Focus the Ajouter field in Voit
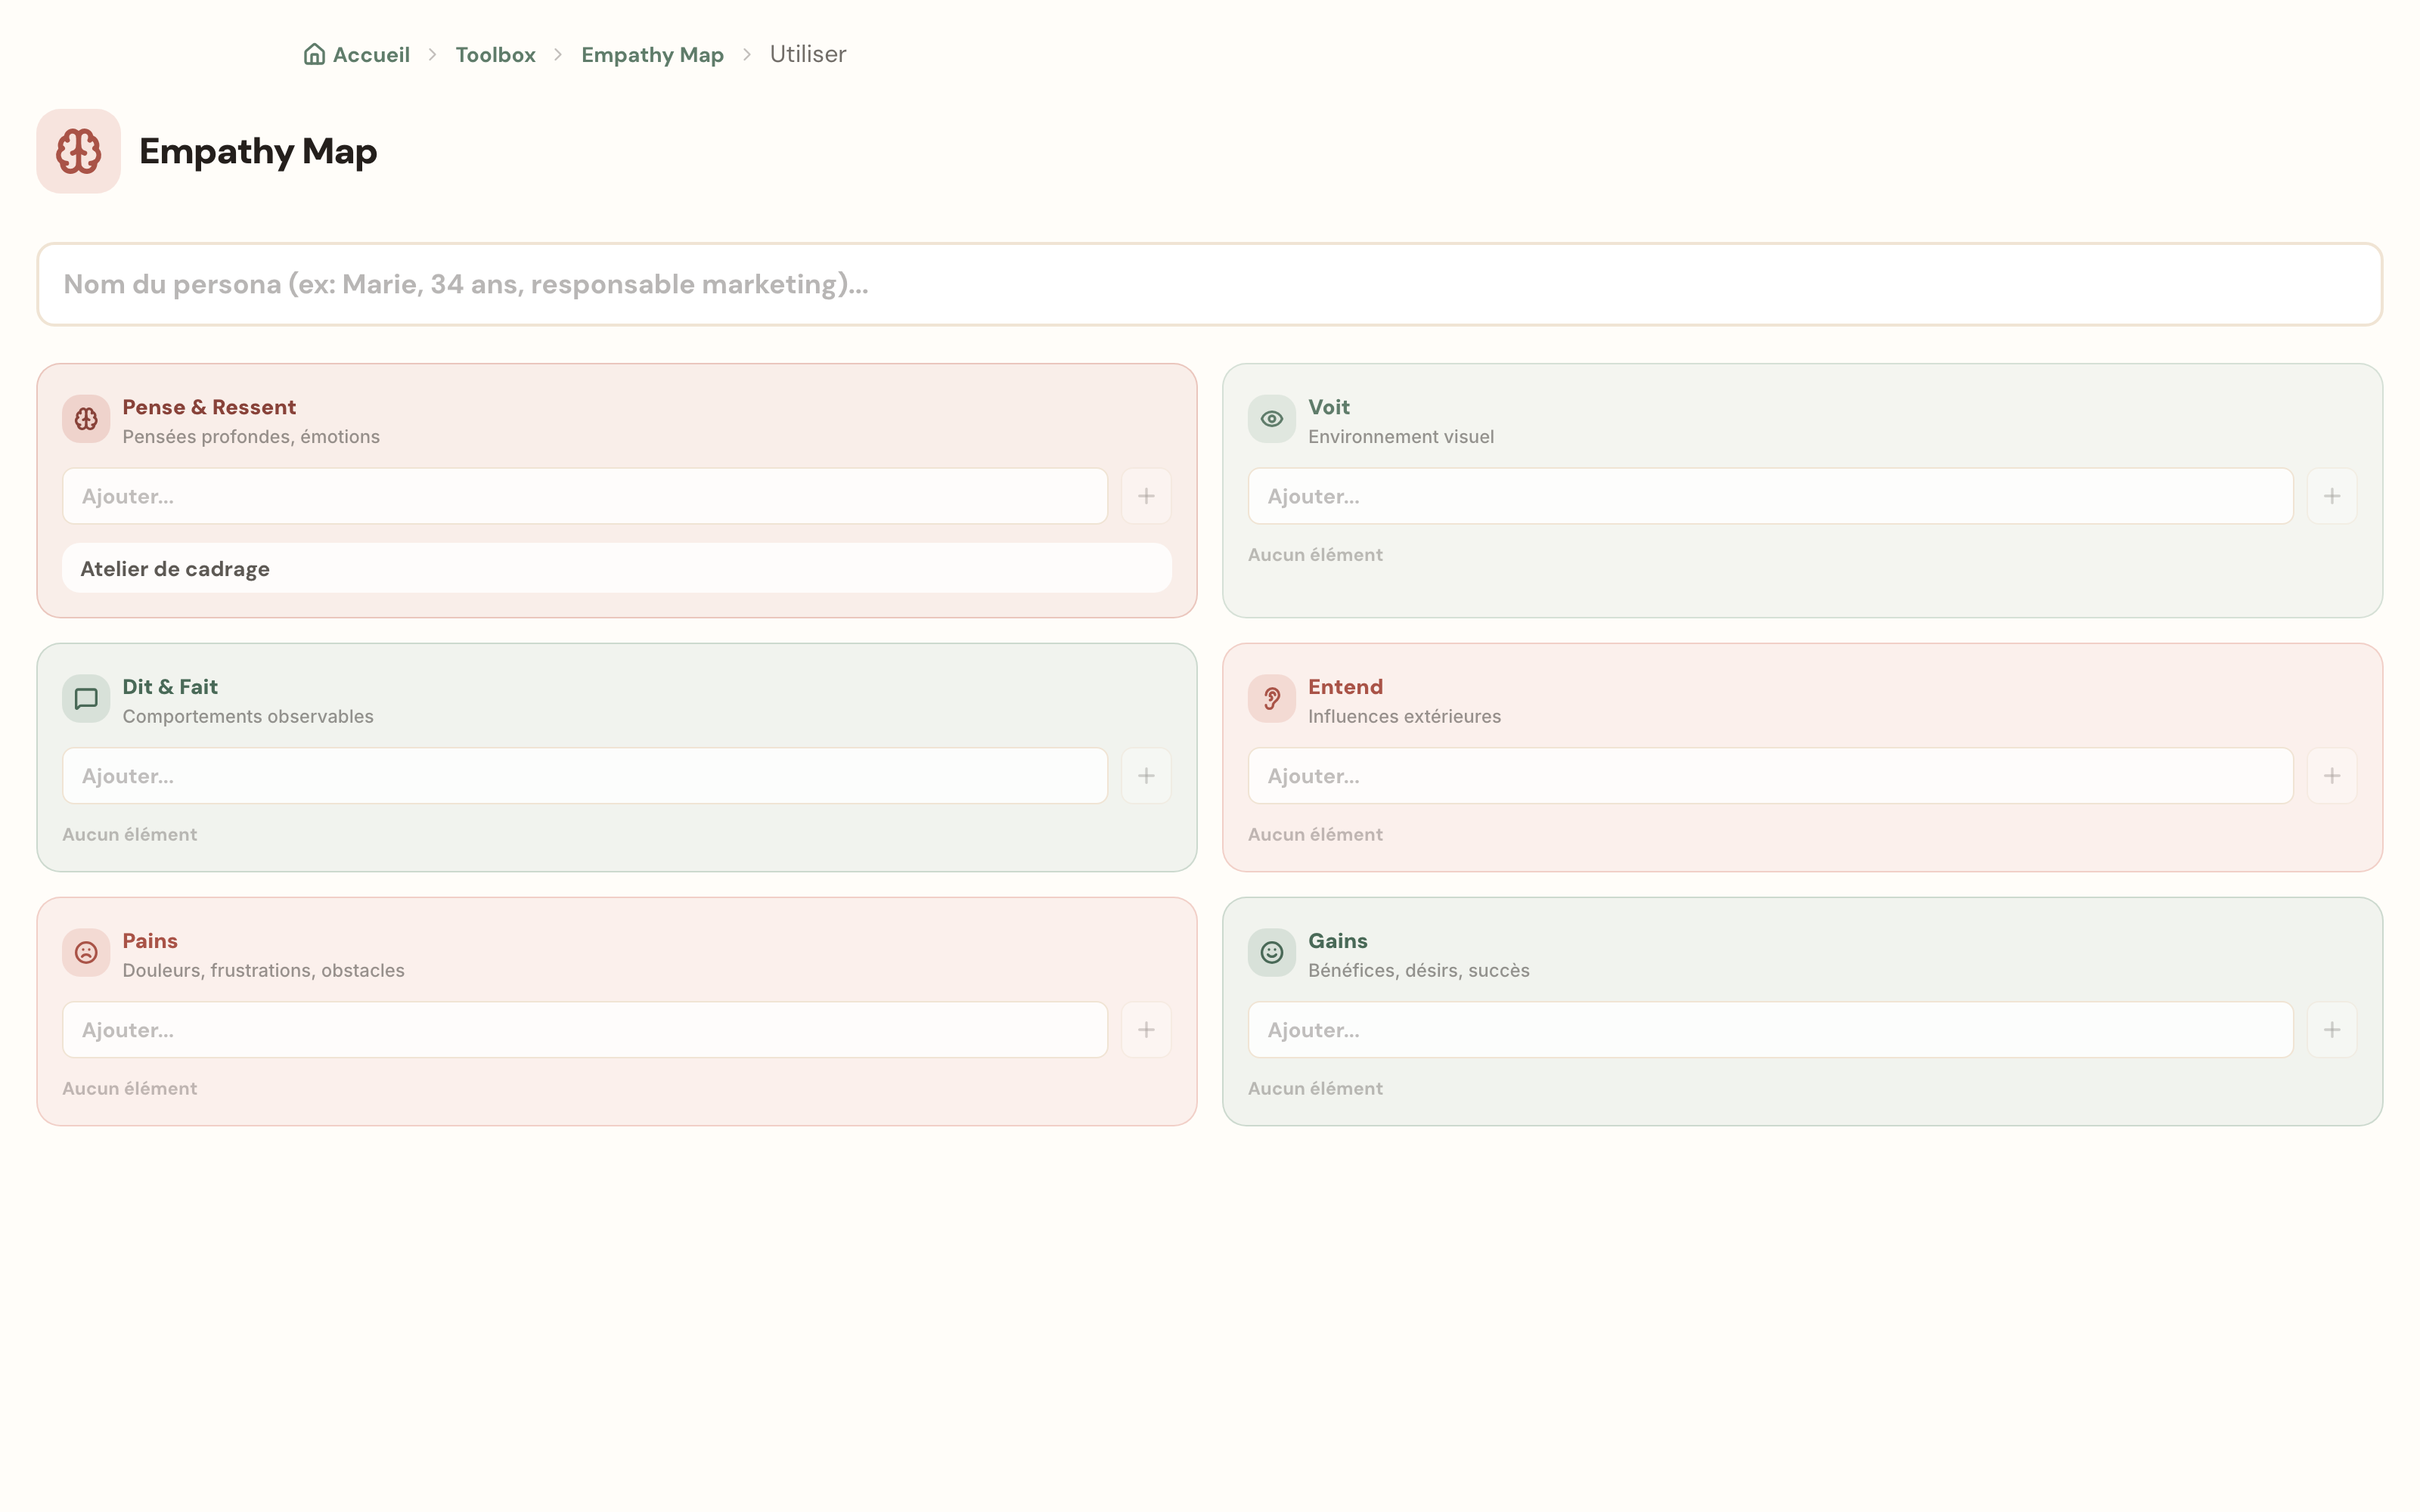Image resolution: width=2420 pixels, height=1512 pixels. click(1771, 496)
